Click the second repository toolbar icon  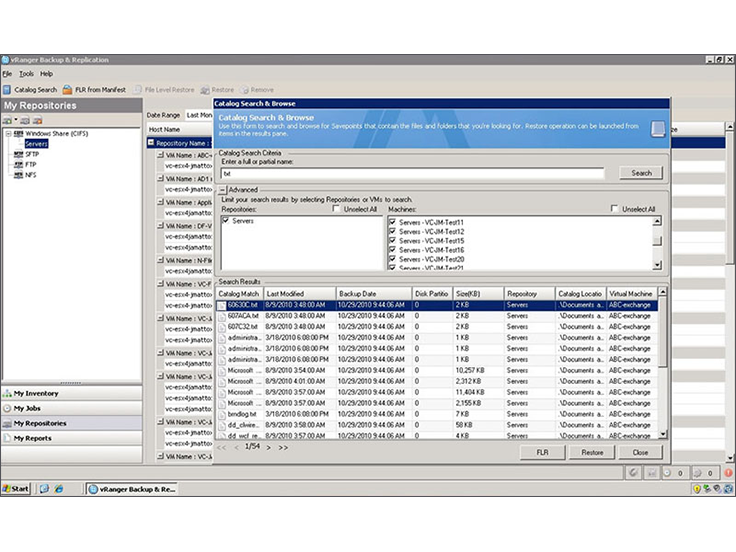25,121
